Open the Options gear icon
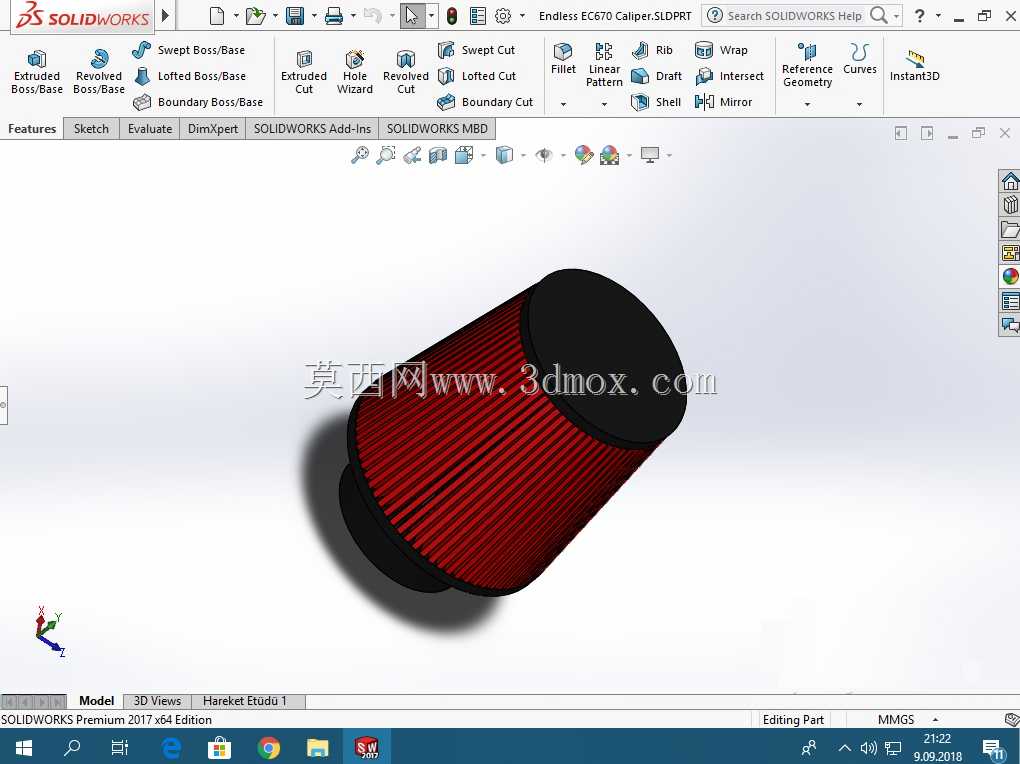 pyautogui.click(x=503, y=16)
